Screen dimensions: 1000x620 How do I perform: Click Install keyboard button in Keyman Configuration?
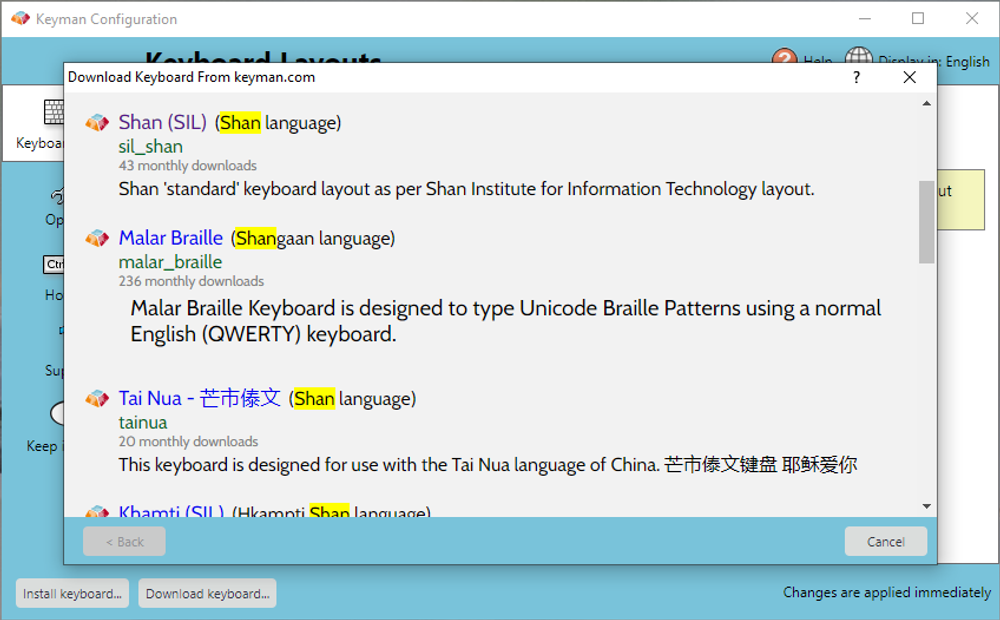tap(73, 594)
